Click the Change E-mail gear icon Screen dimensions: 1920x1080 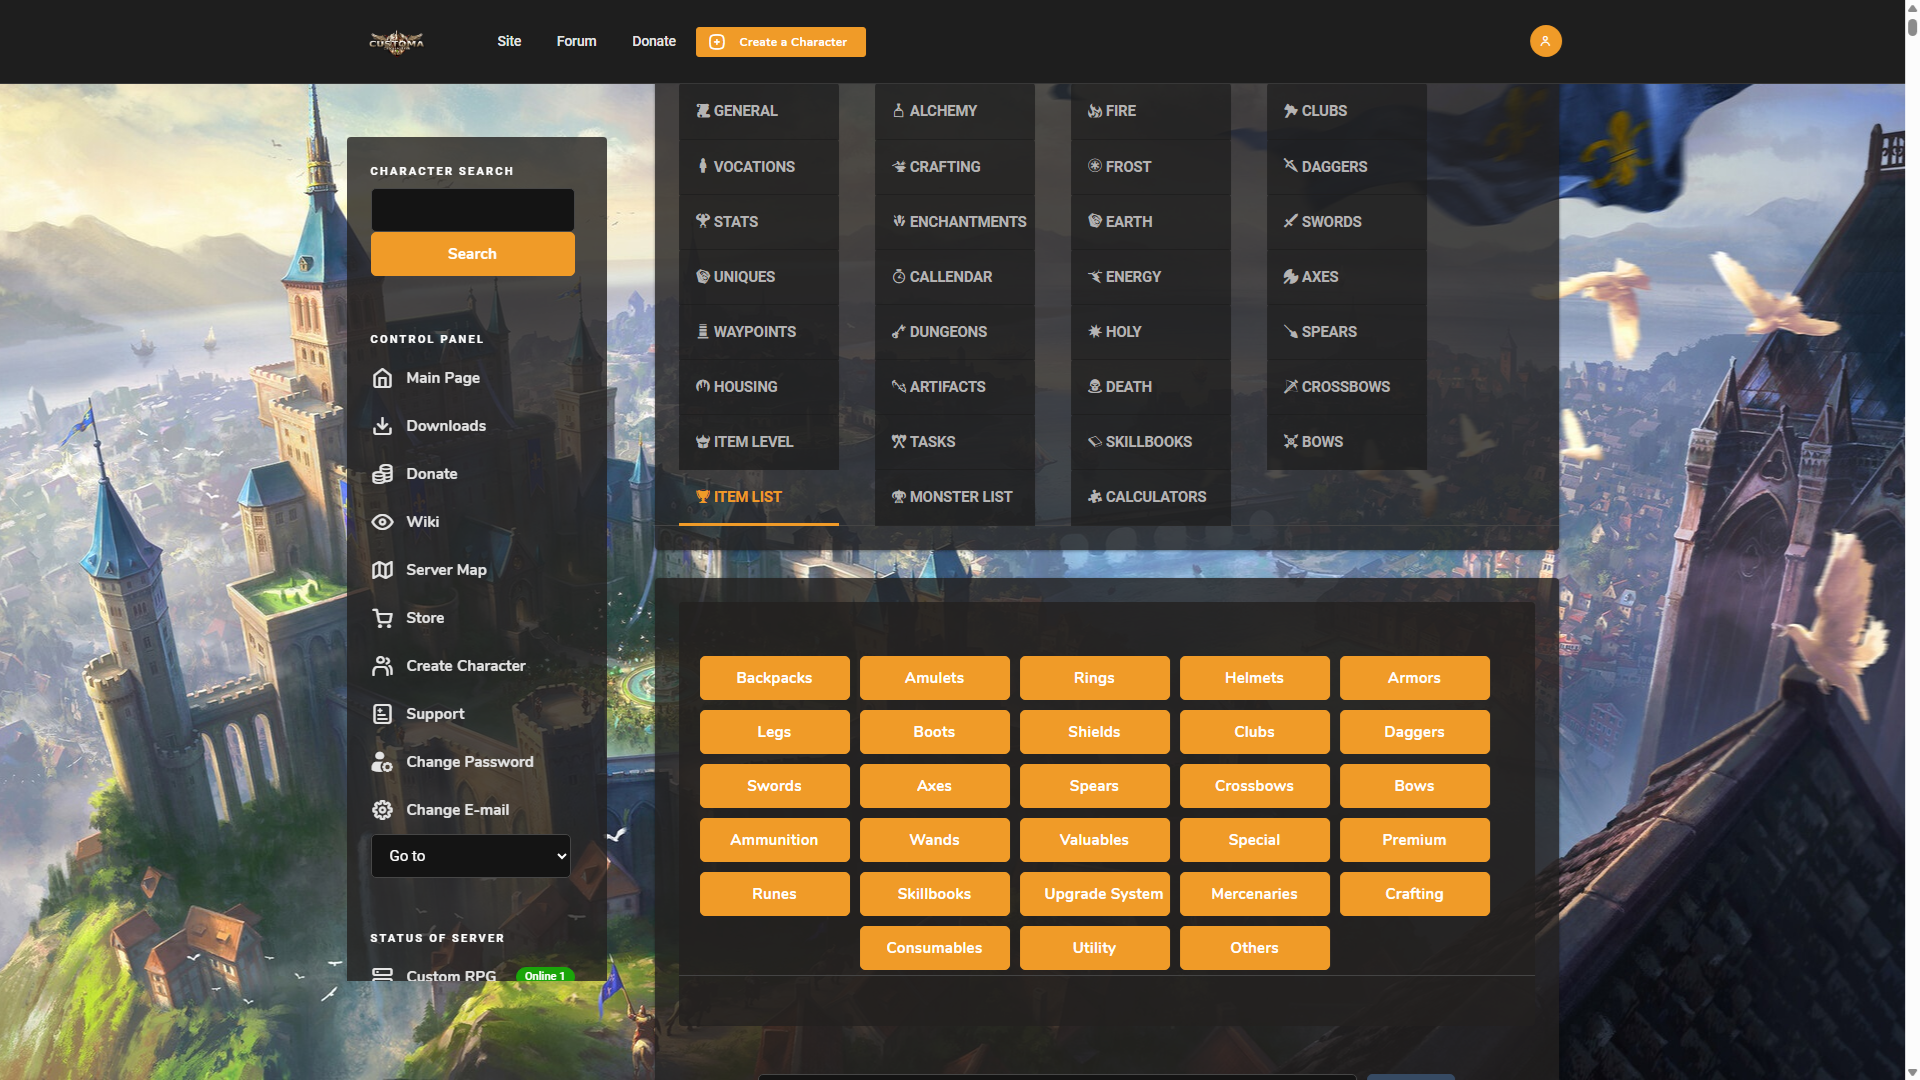tap(382, 810)
